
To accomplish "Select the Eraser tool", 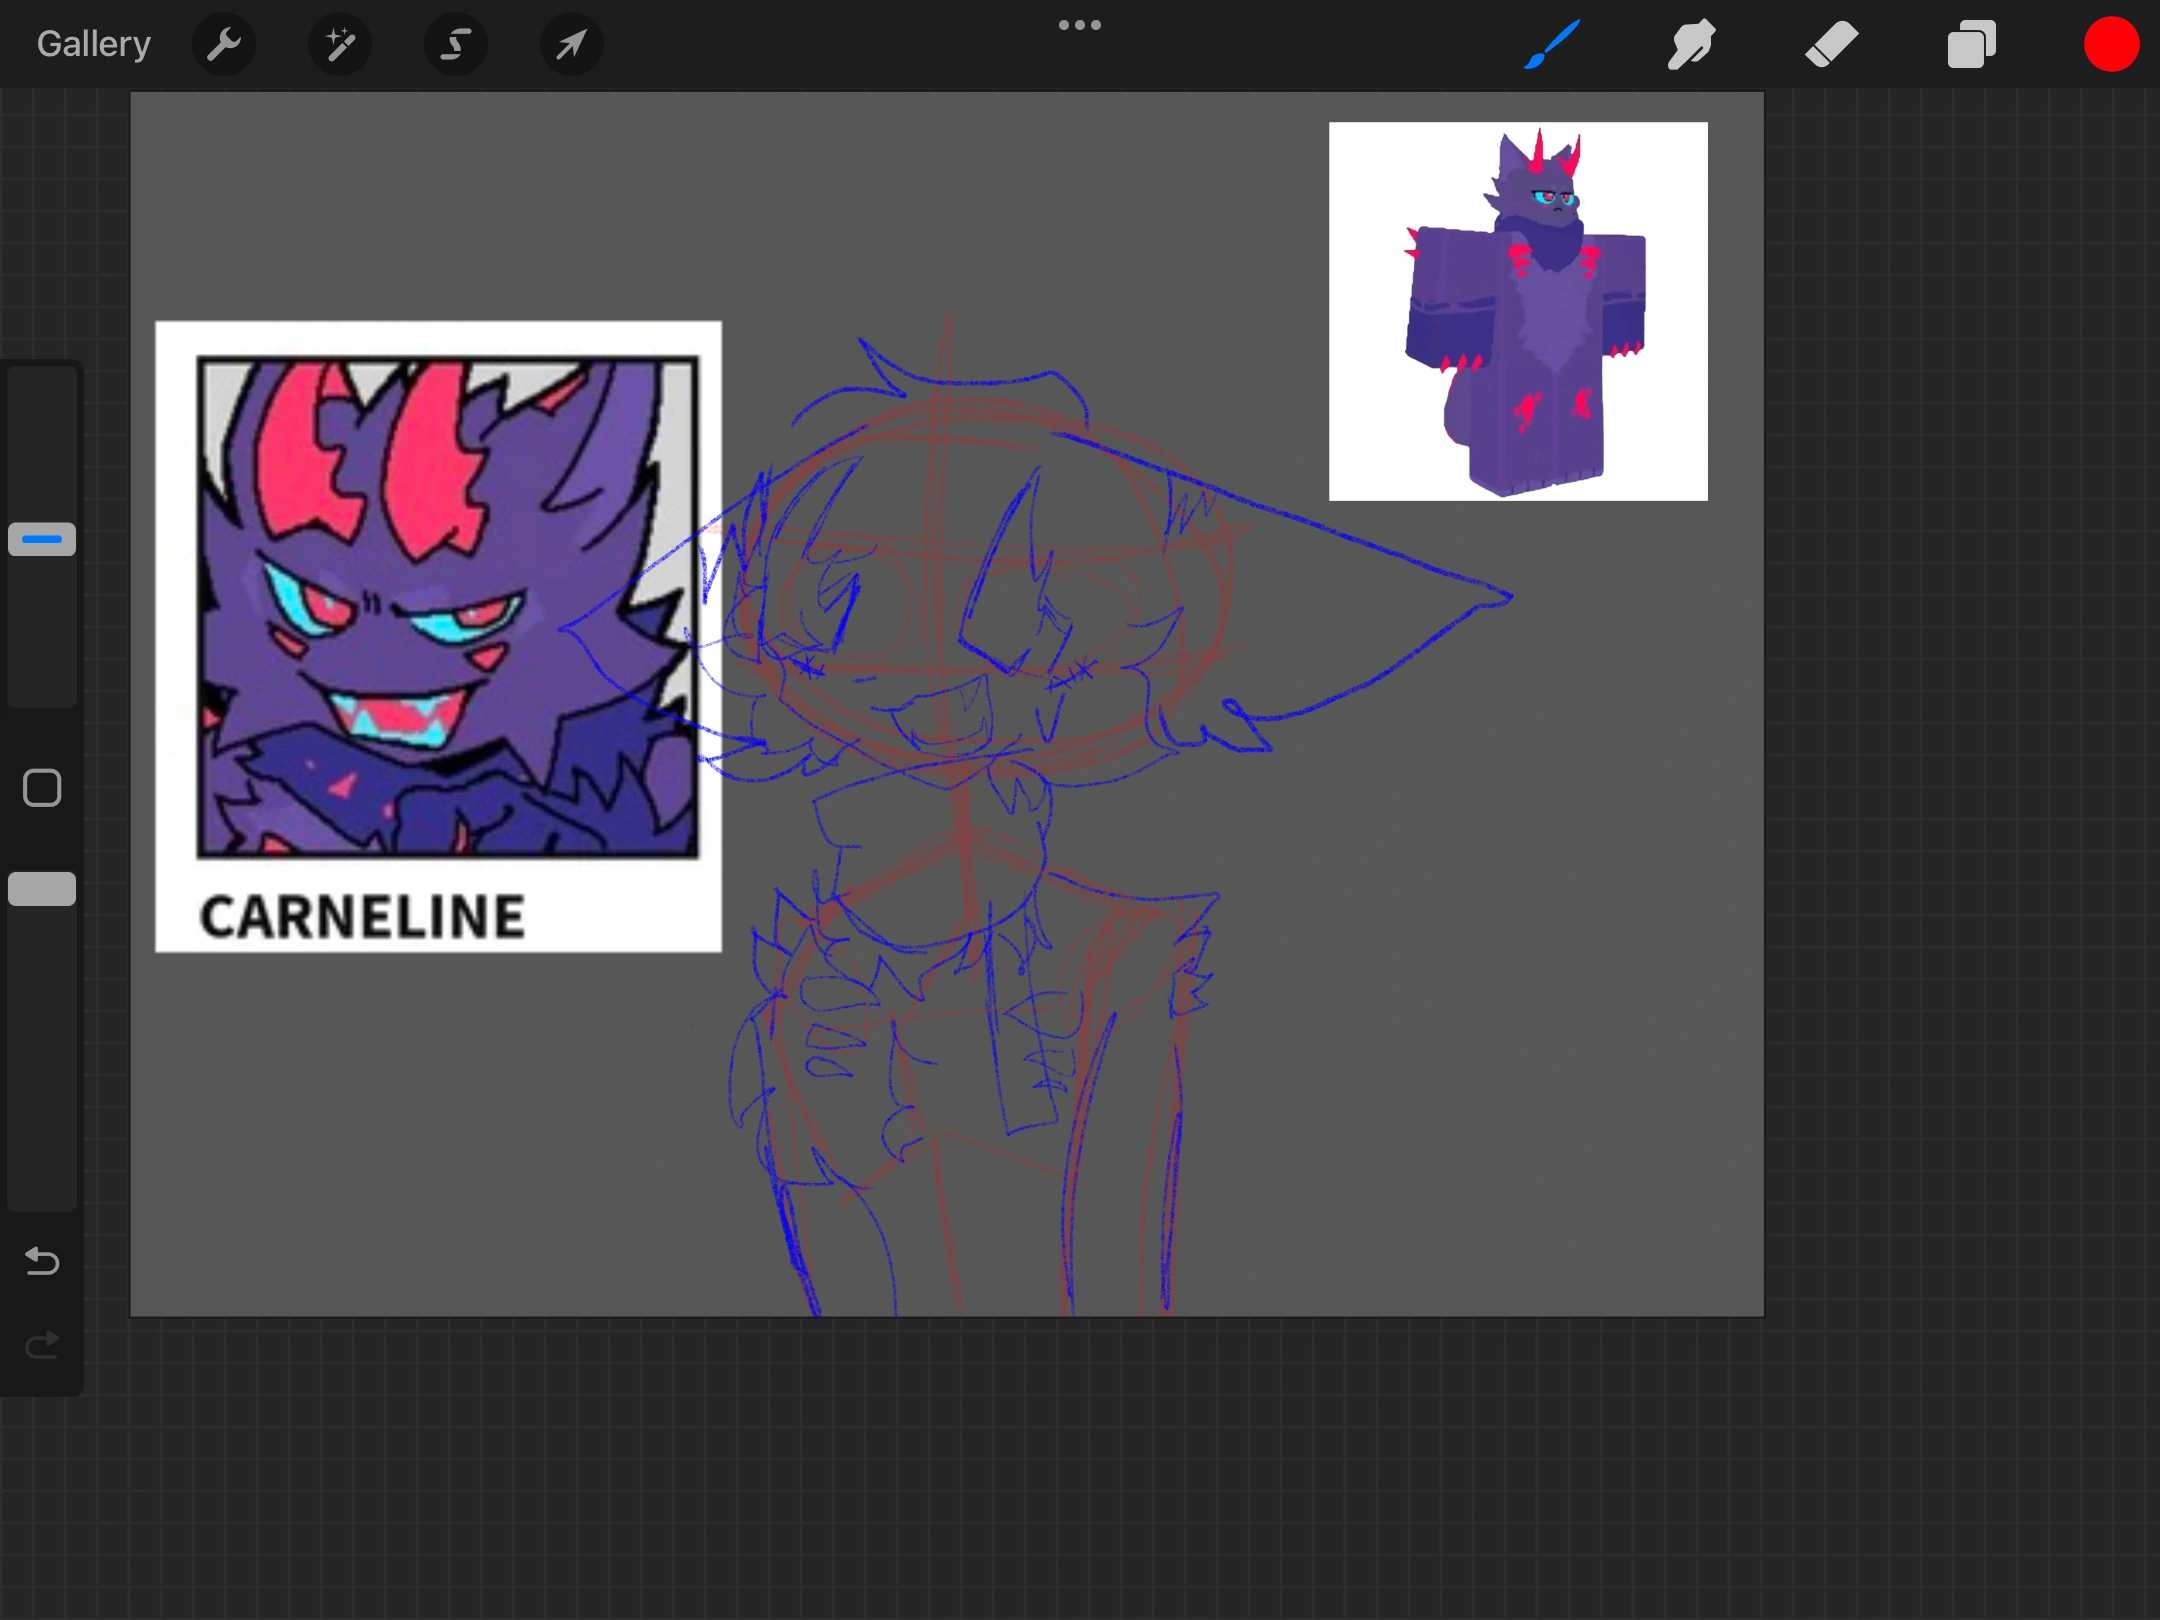I will click(1831, 44).
